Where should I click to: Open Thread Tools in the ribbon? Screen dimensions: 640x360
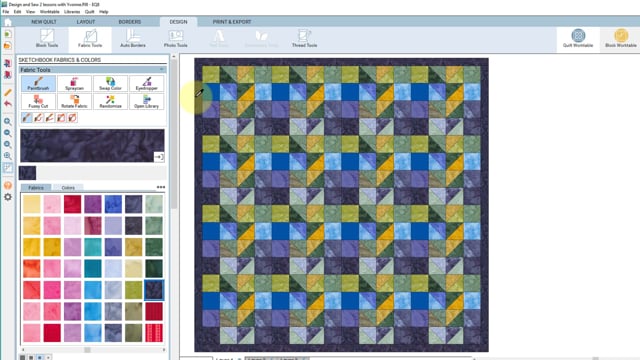(x=304, y=39)
